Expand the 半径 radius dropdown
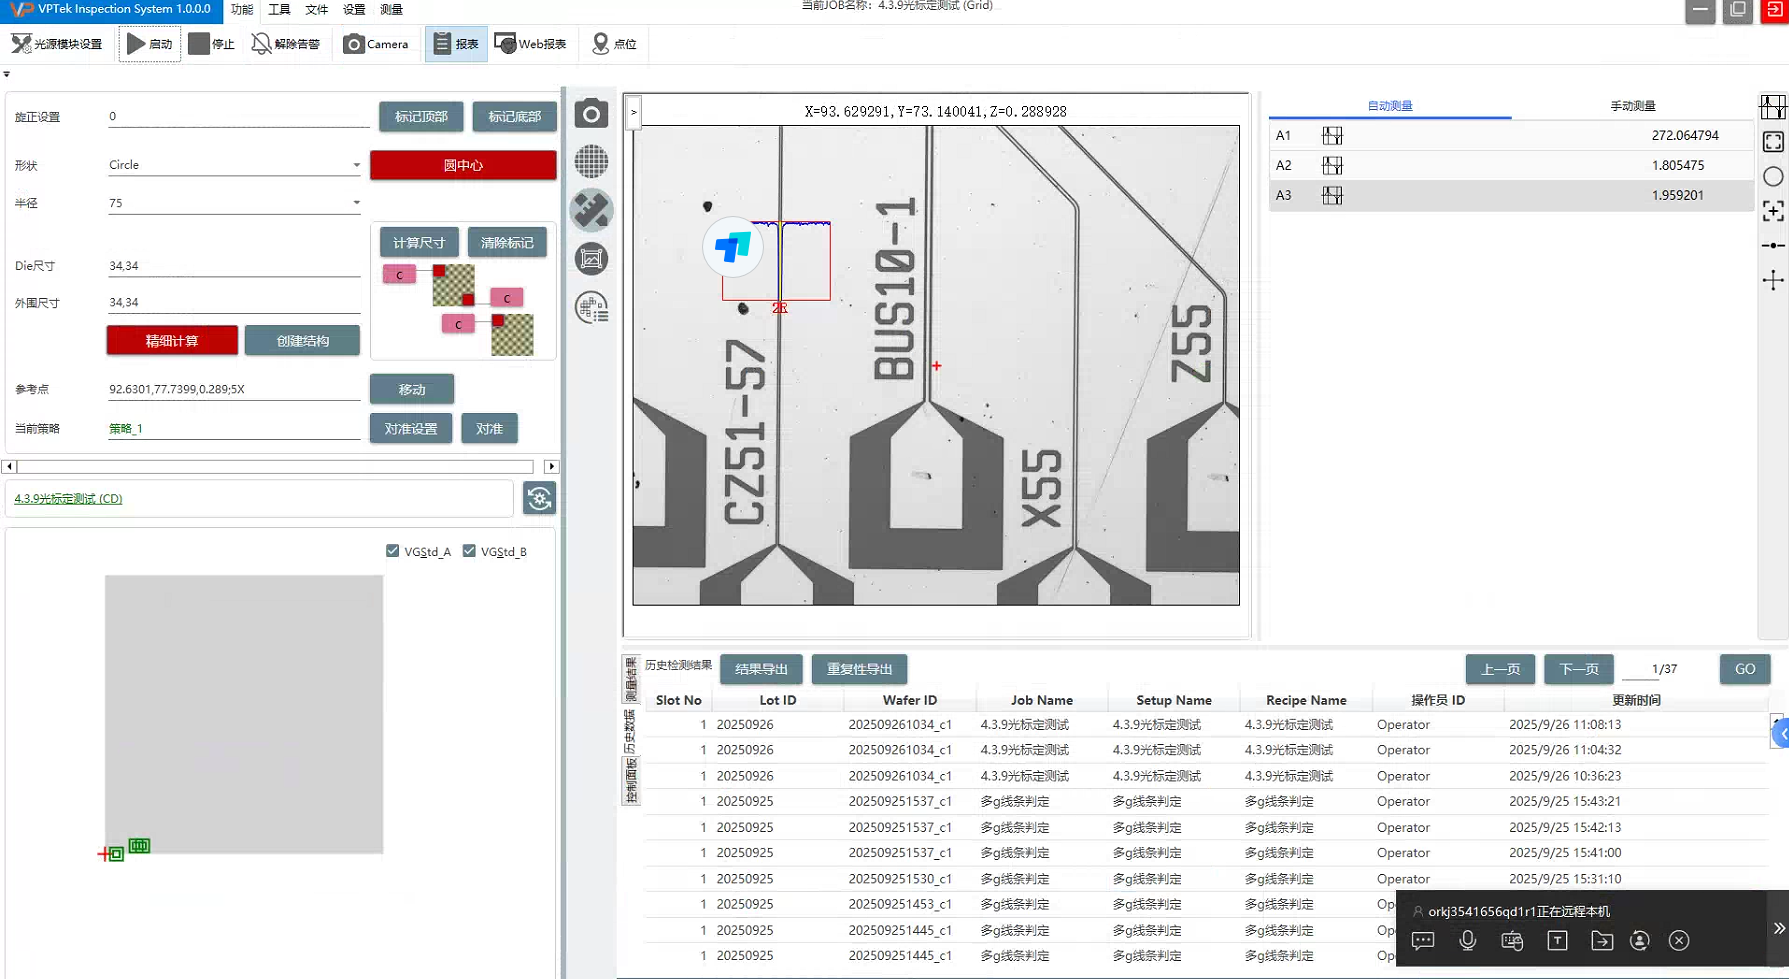1789x979 pixels. (355, 203)
